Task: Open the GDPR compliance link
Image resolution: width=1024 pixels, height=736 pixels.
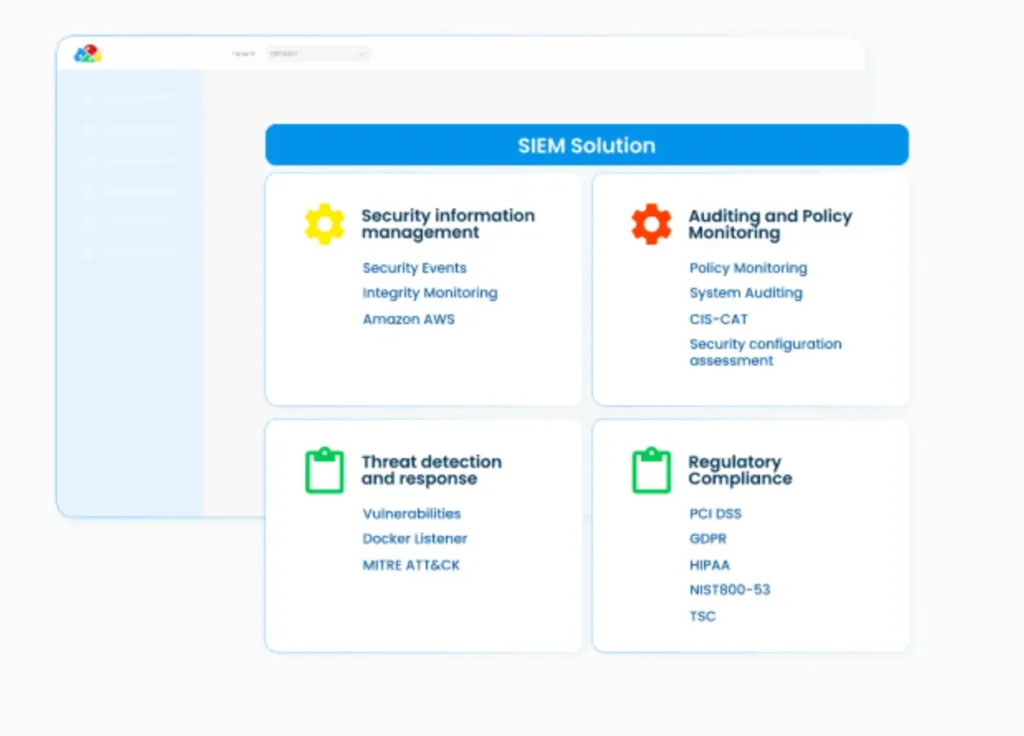Action: [707, 539]
